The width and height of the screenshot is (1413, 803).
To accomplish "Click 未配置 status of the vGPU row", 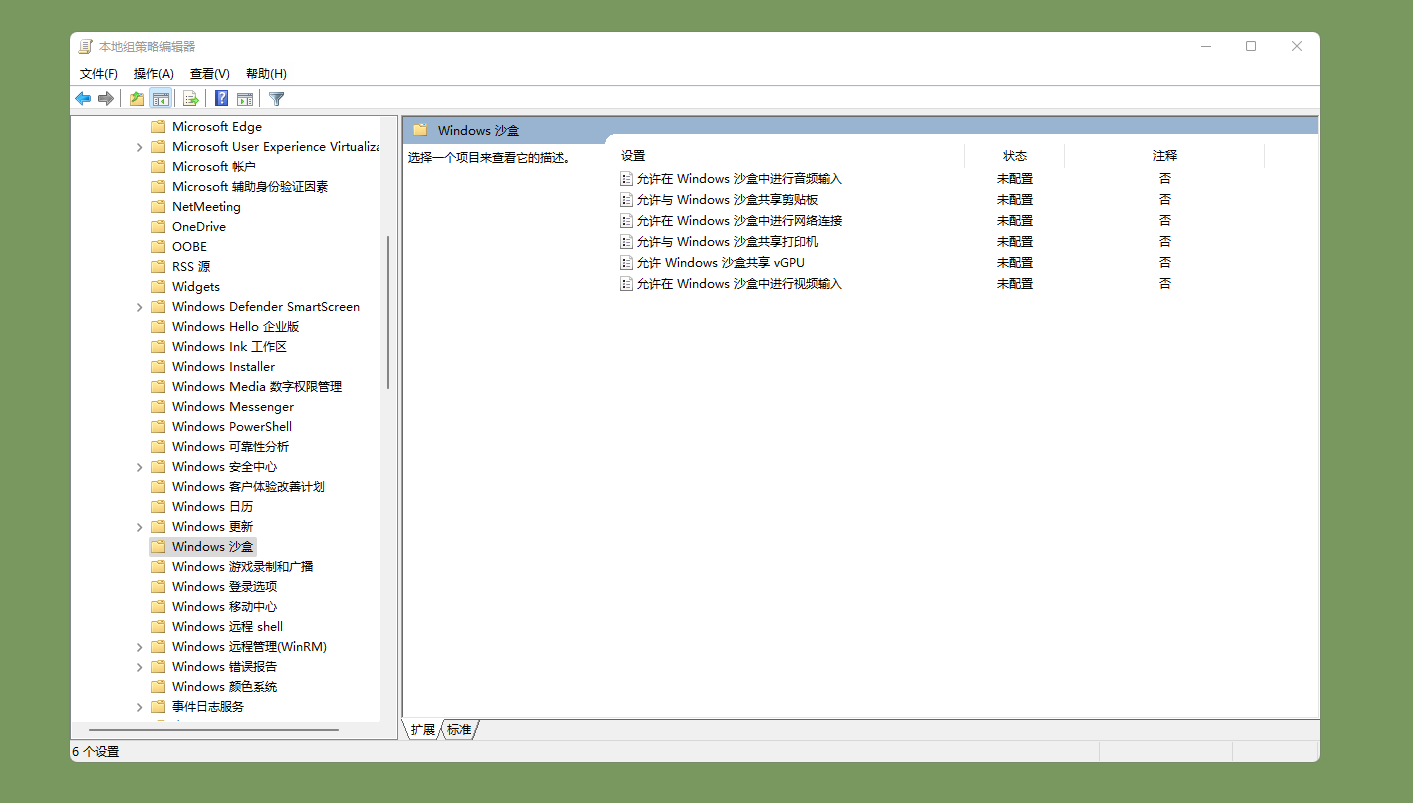I will point(1015,263).
